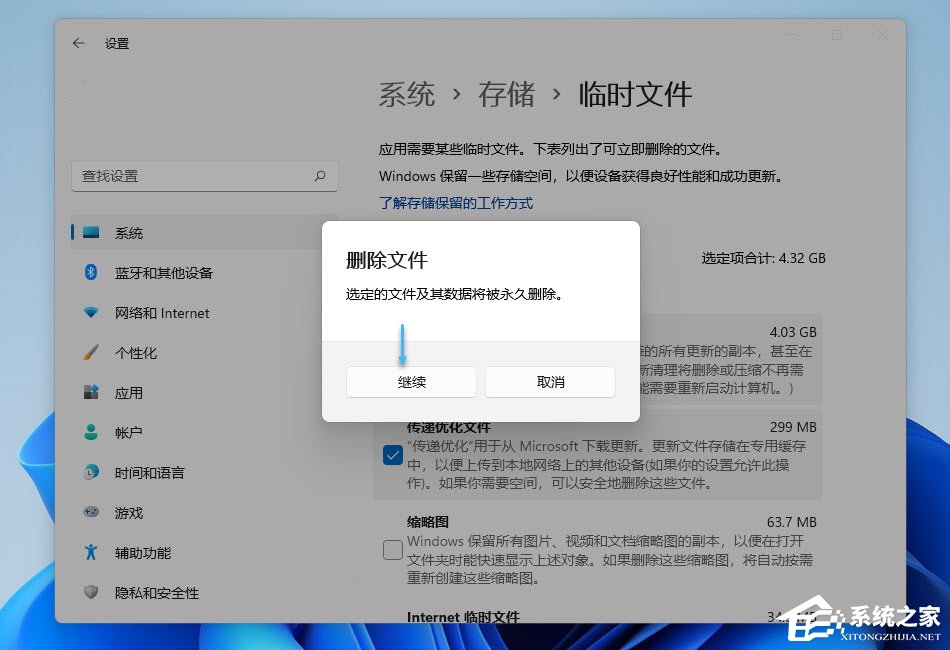The height and width of the screenshot is (650, 950).
Task: Select the 网络和 Internet Wi-Fi icon
Action: tap(93, 312)
